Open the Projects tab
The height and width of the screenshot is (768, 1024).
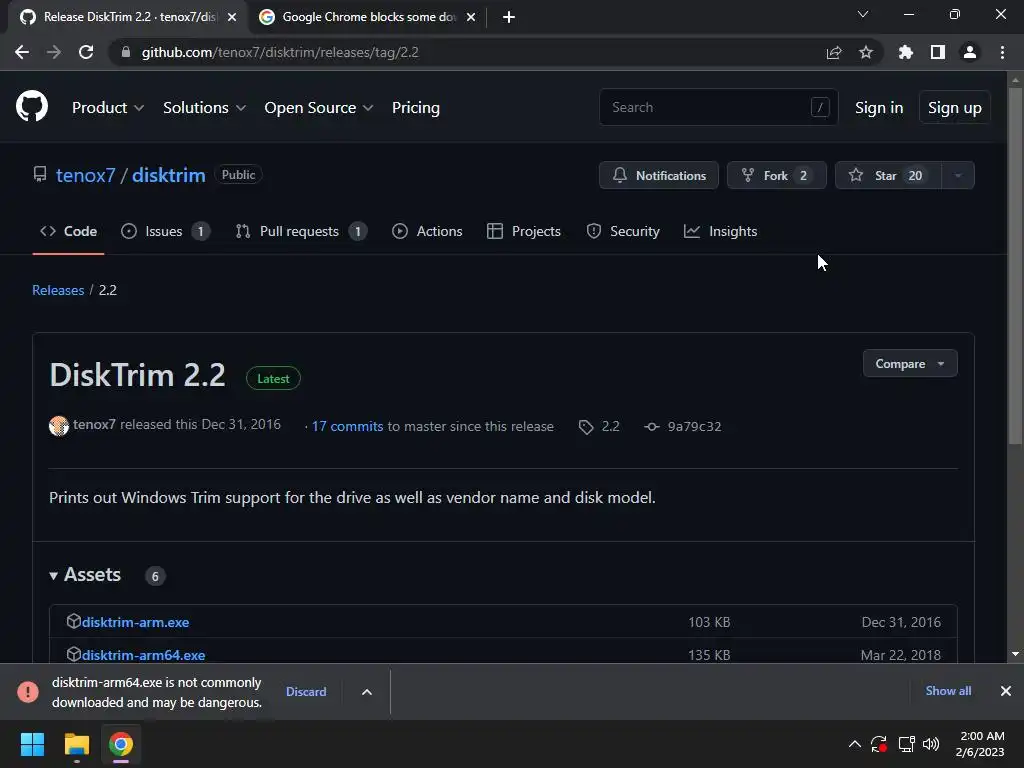click(x=524, y=231)
